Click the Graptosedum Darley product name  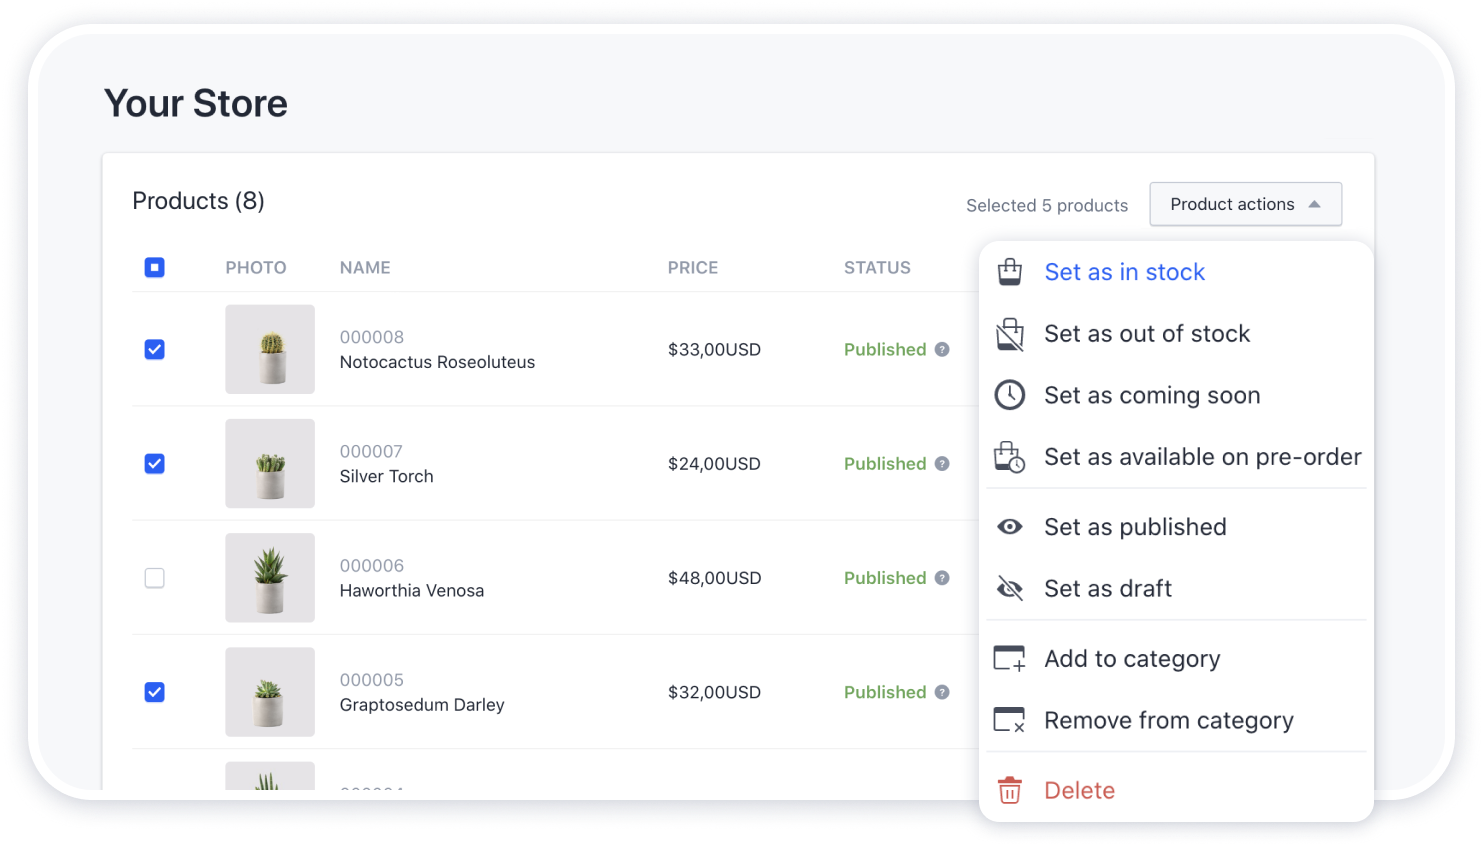[422, 705]
